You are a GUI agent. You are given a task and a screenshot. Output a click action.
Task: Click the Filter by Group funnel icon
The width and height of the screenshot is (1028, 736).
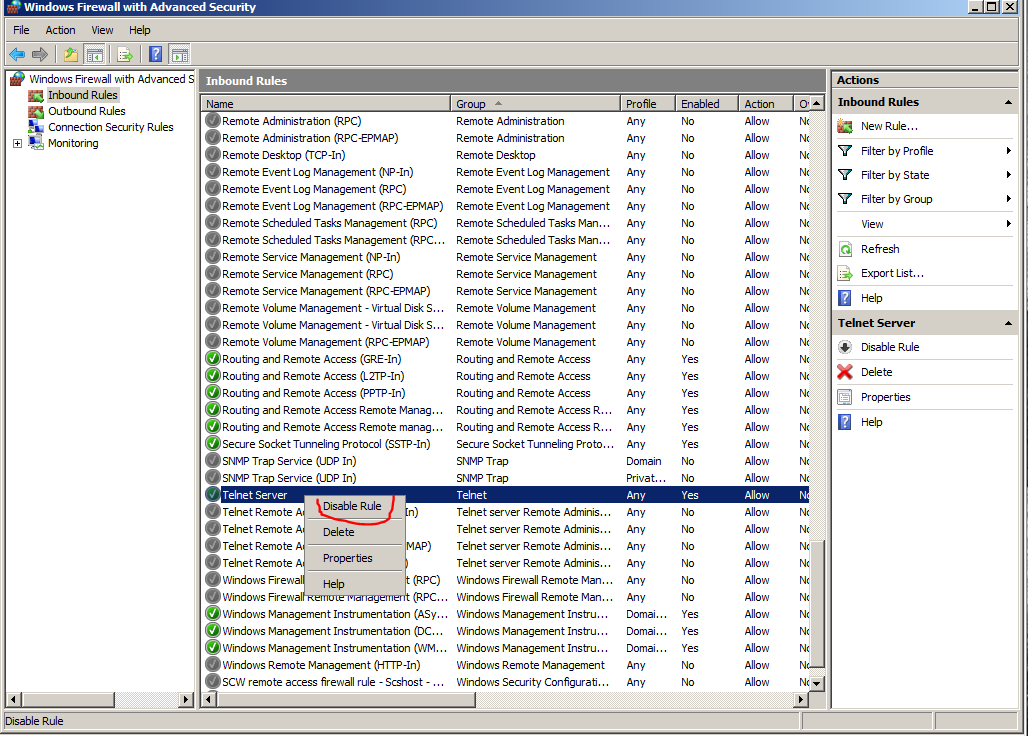point(845,199)
